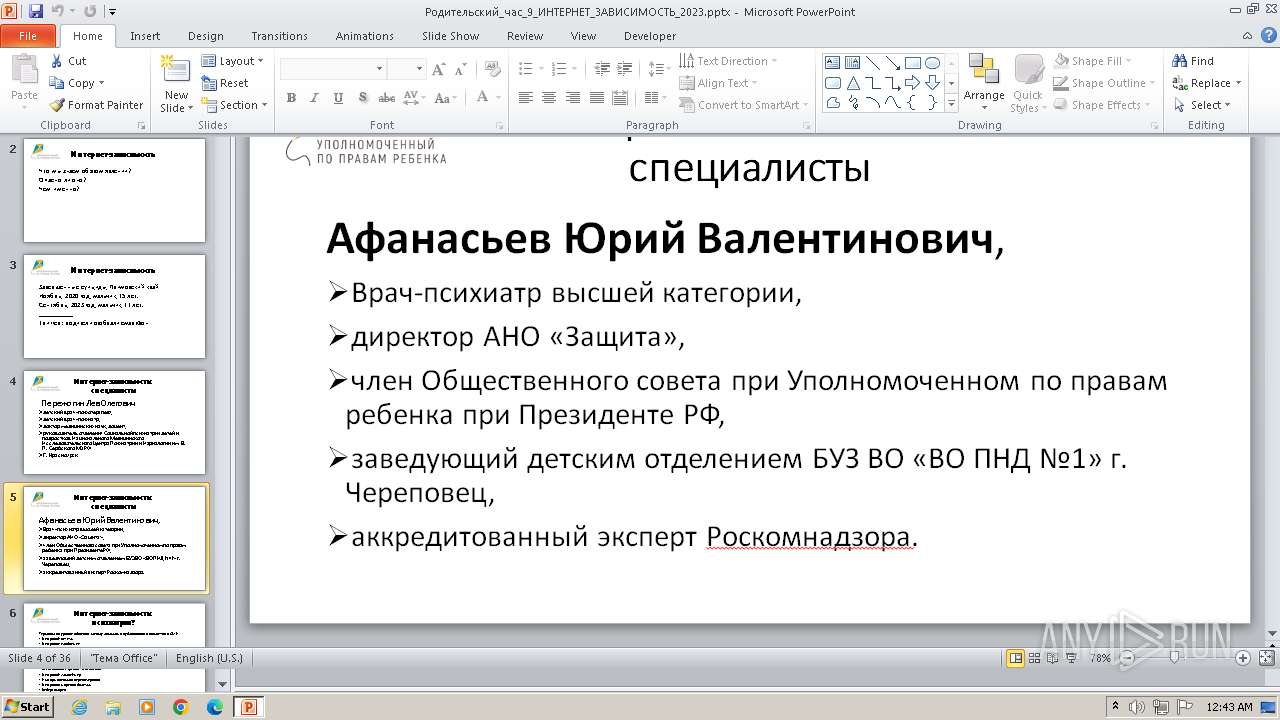The image size is (1280, 720).
Task: Center paragraph text
Action: coord(549,98)
